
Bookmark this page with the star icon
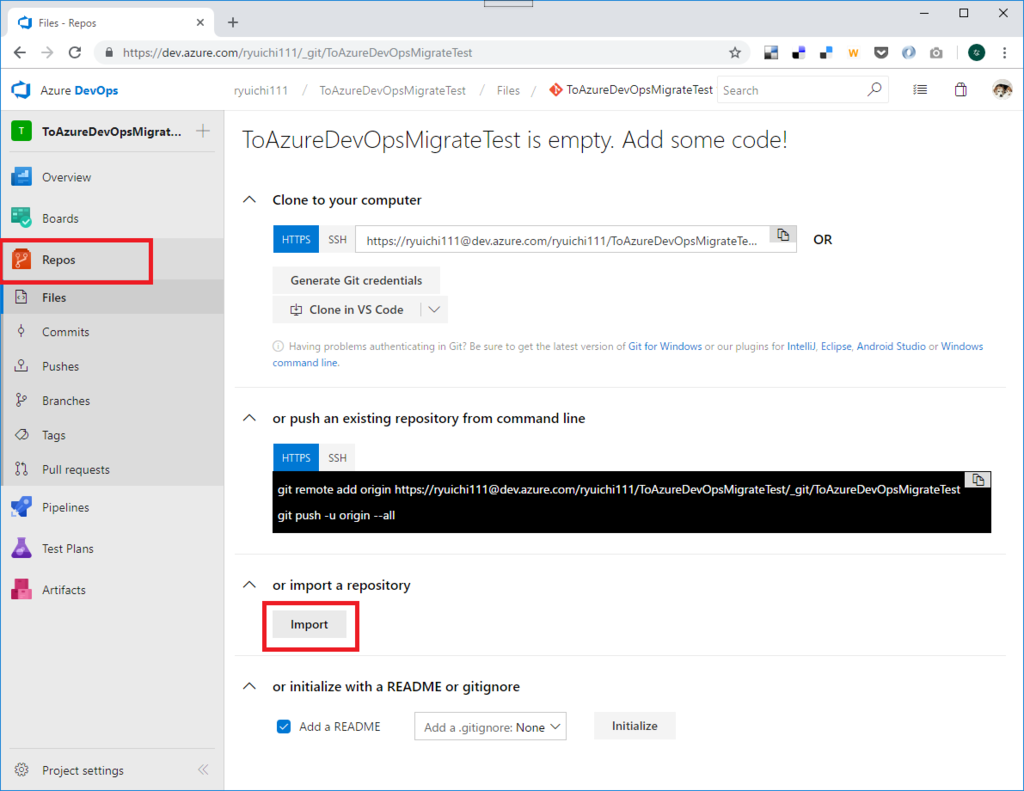point(735,53)
